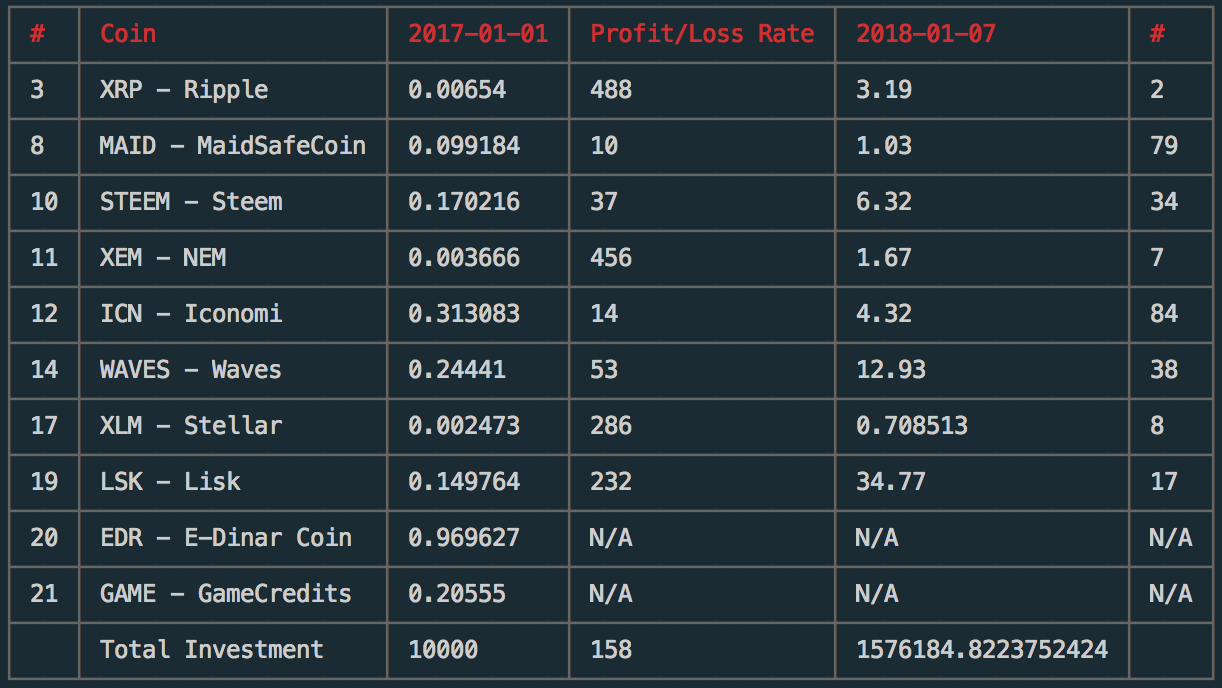The width and height of the screenshot is (1222, 688).
Task: Select the 0.24441 price value
Action: click(457, 370)
